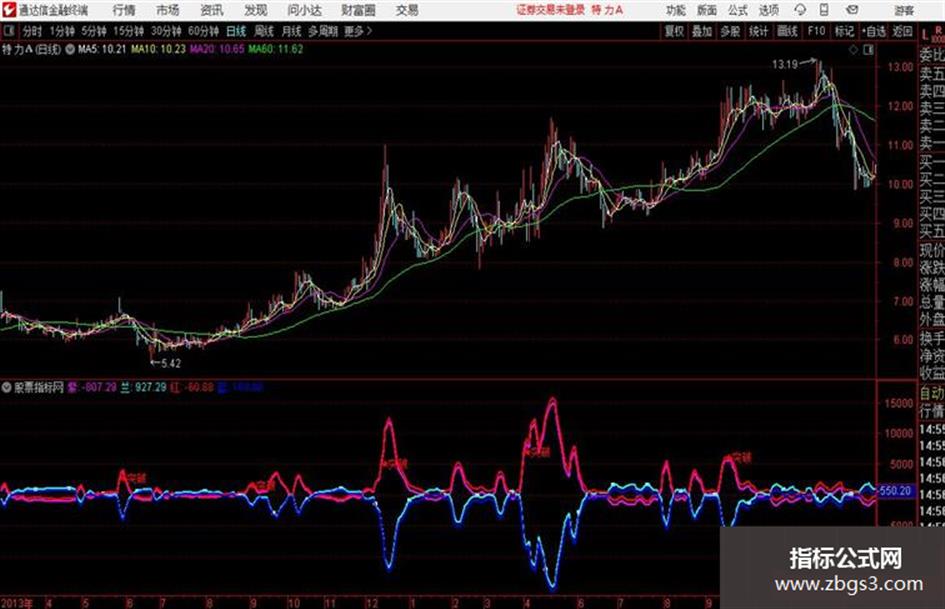The height and width of the screenshot is (609, 945).
Task: Click the 5.42 low price marker
Action: 171,363
